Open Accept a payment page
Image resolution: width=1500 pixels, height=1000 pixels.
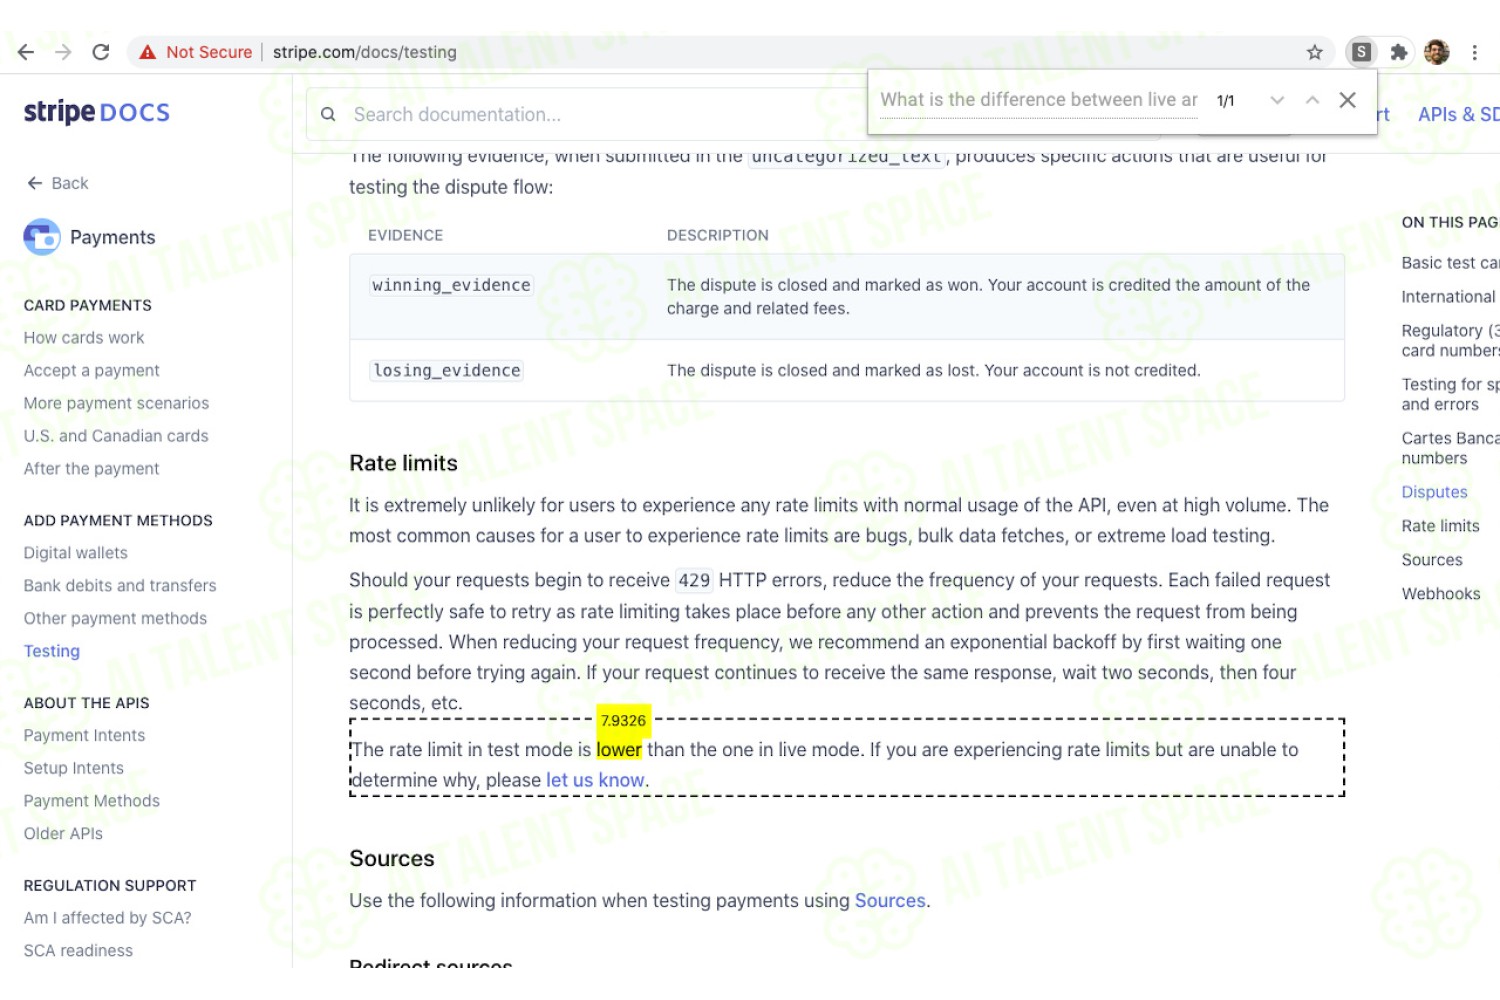coord(92,371)
